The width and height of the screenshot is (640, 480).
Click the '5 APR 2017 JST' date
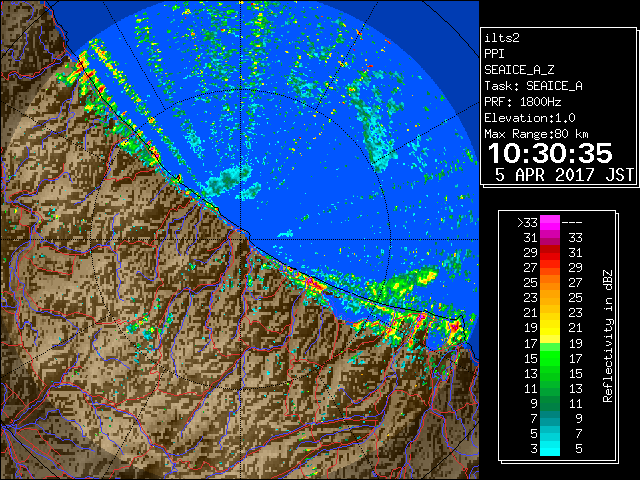564,175
